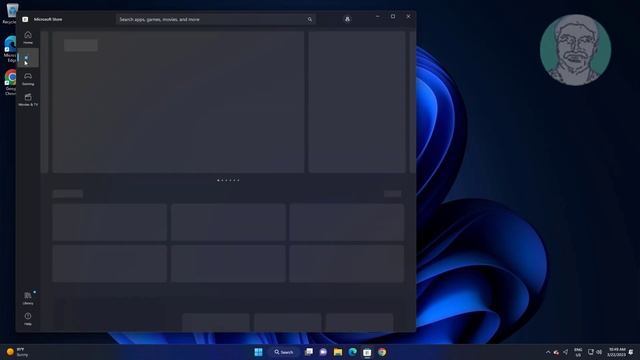Select the Microsoft Edge desktop shortcut
This screenshot has width=640, height=360.
(x=10, y=49)
